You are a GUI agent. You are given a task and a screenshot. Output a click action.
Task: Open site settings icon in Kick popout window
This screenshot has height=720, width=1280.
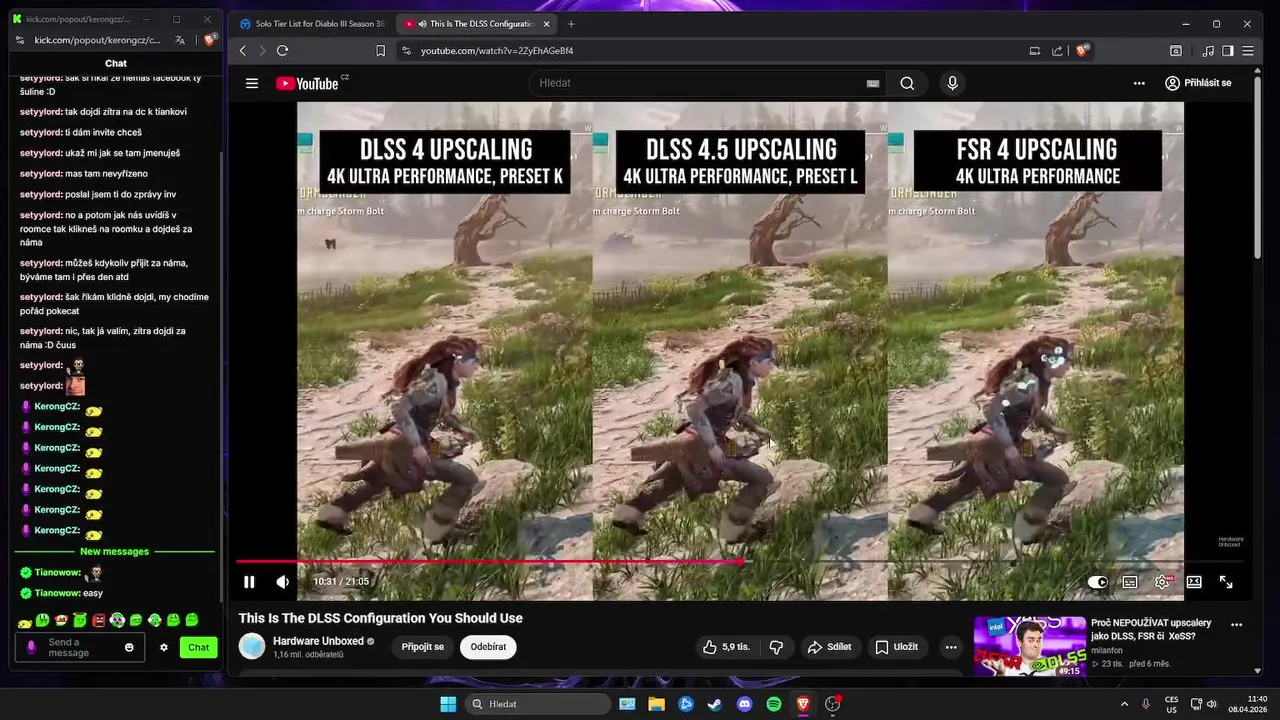[x=18, y=40]
